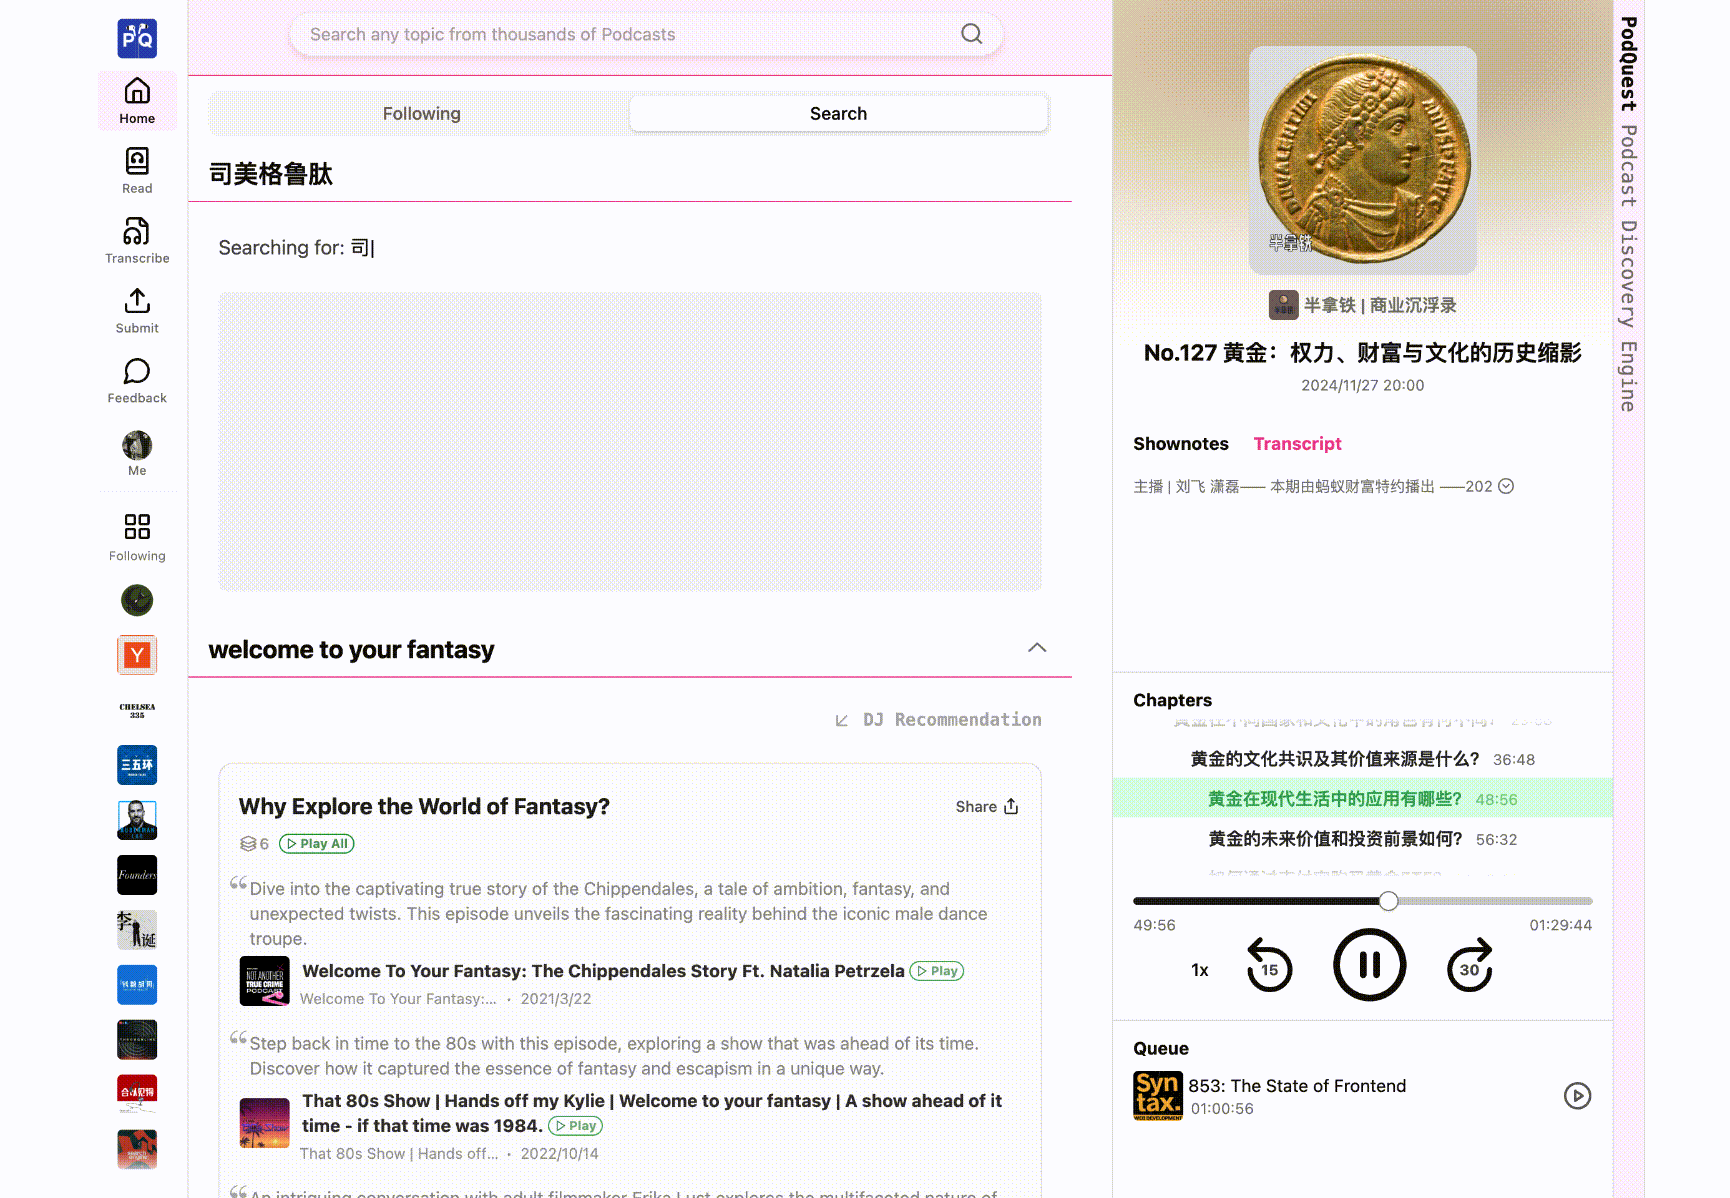Screen dimensions: 1730x1198
Task: Switch to the Following tab
Action: click(x=421, y=114)
